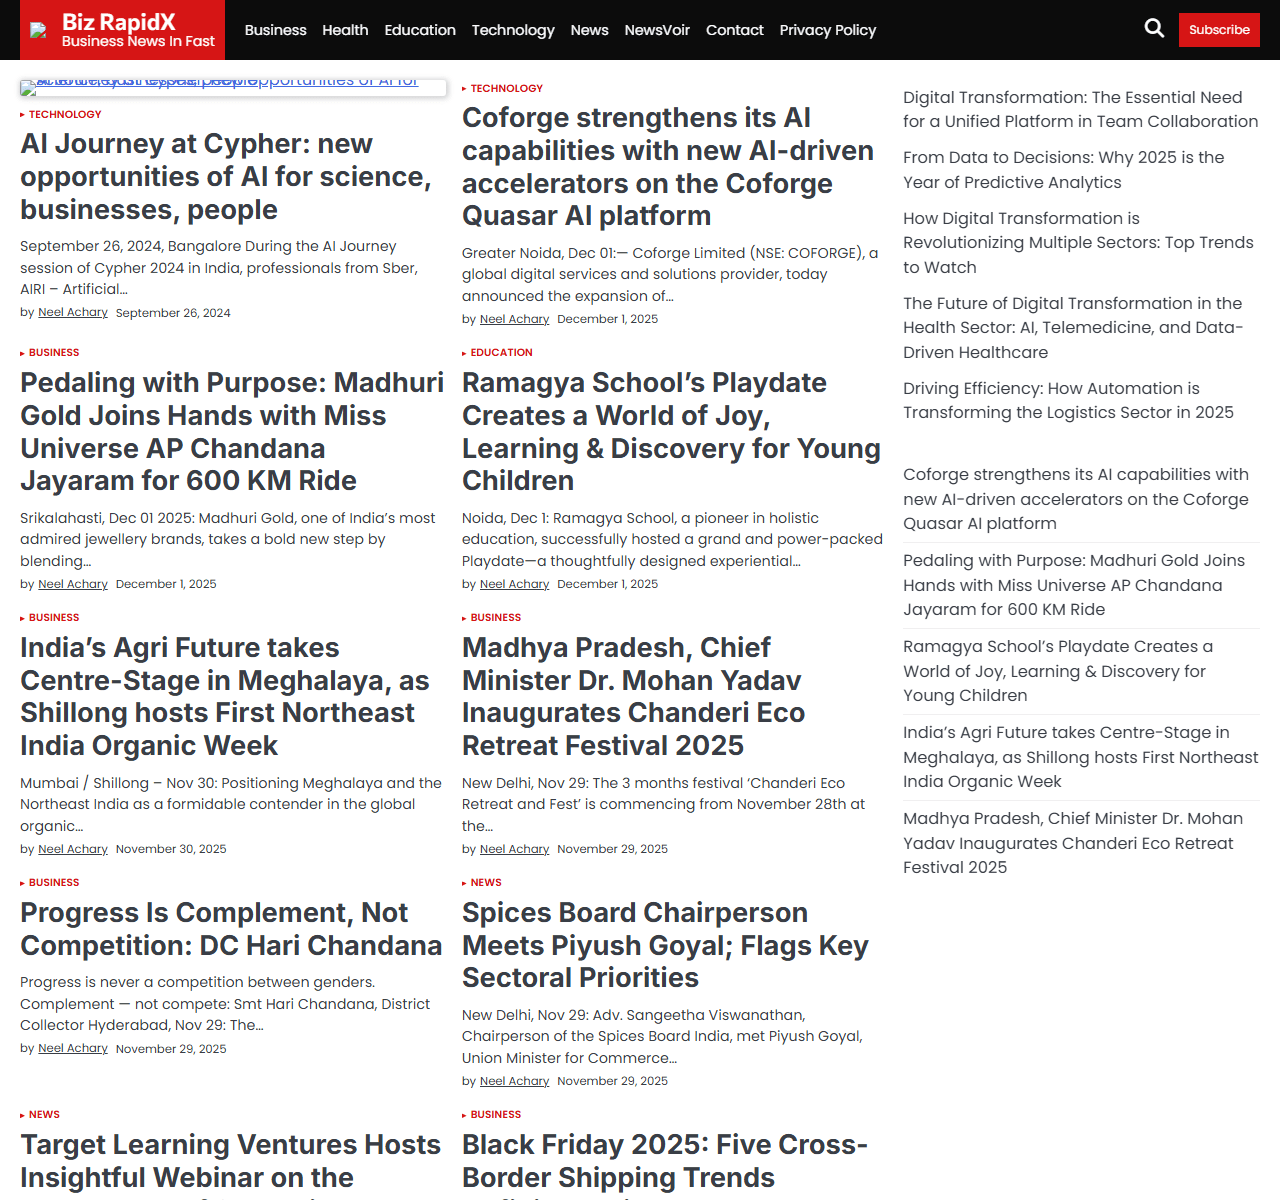Open the Privacy Policy page
The width and height of the screenshot is (1280, 1200).
[x=827, y=30]
